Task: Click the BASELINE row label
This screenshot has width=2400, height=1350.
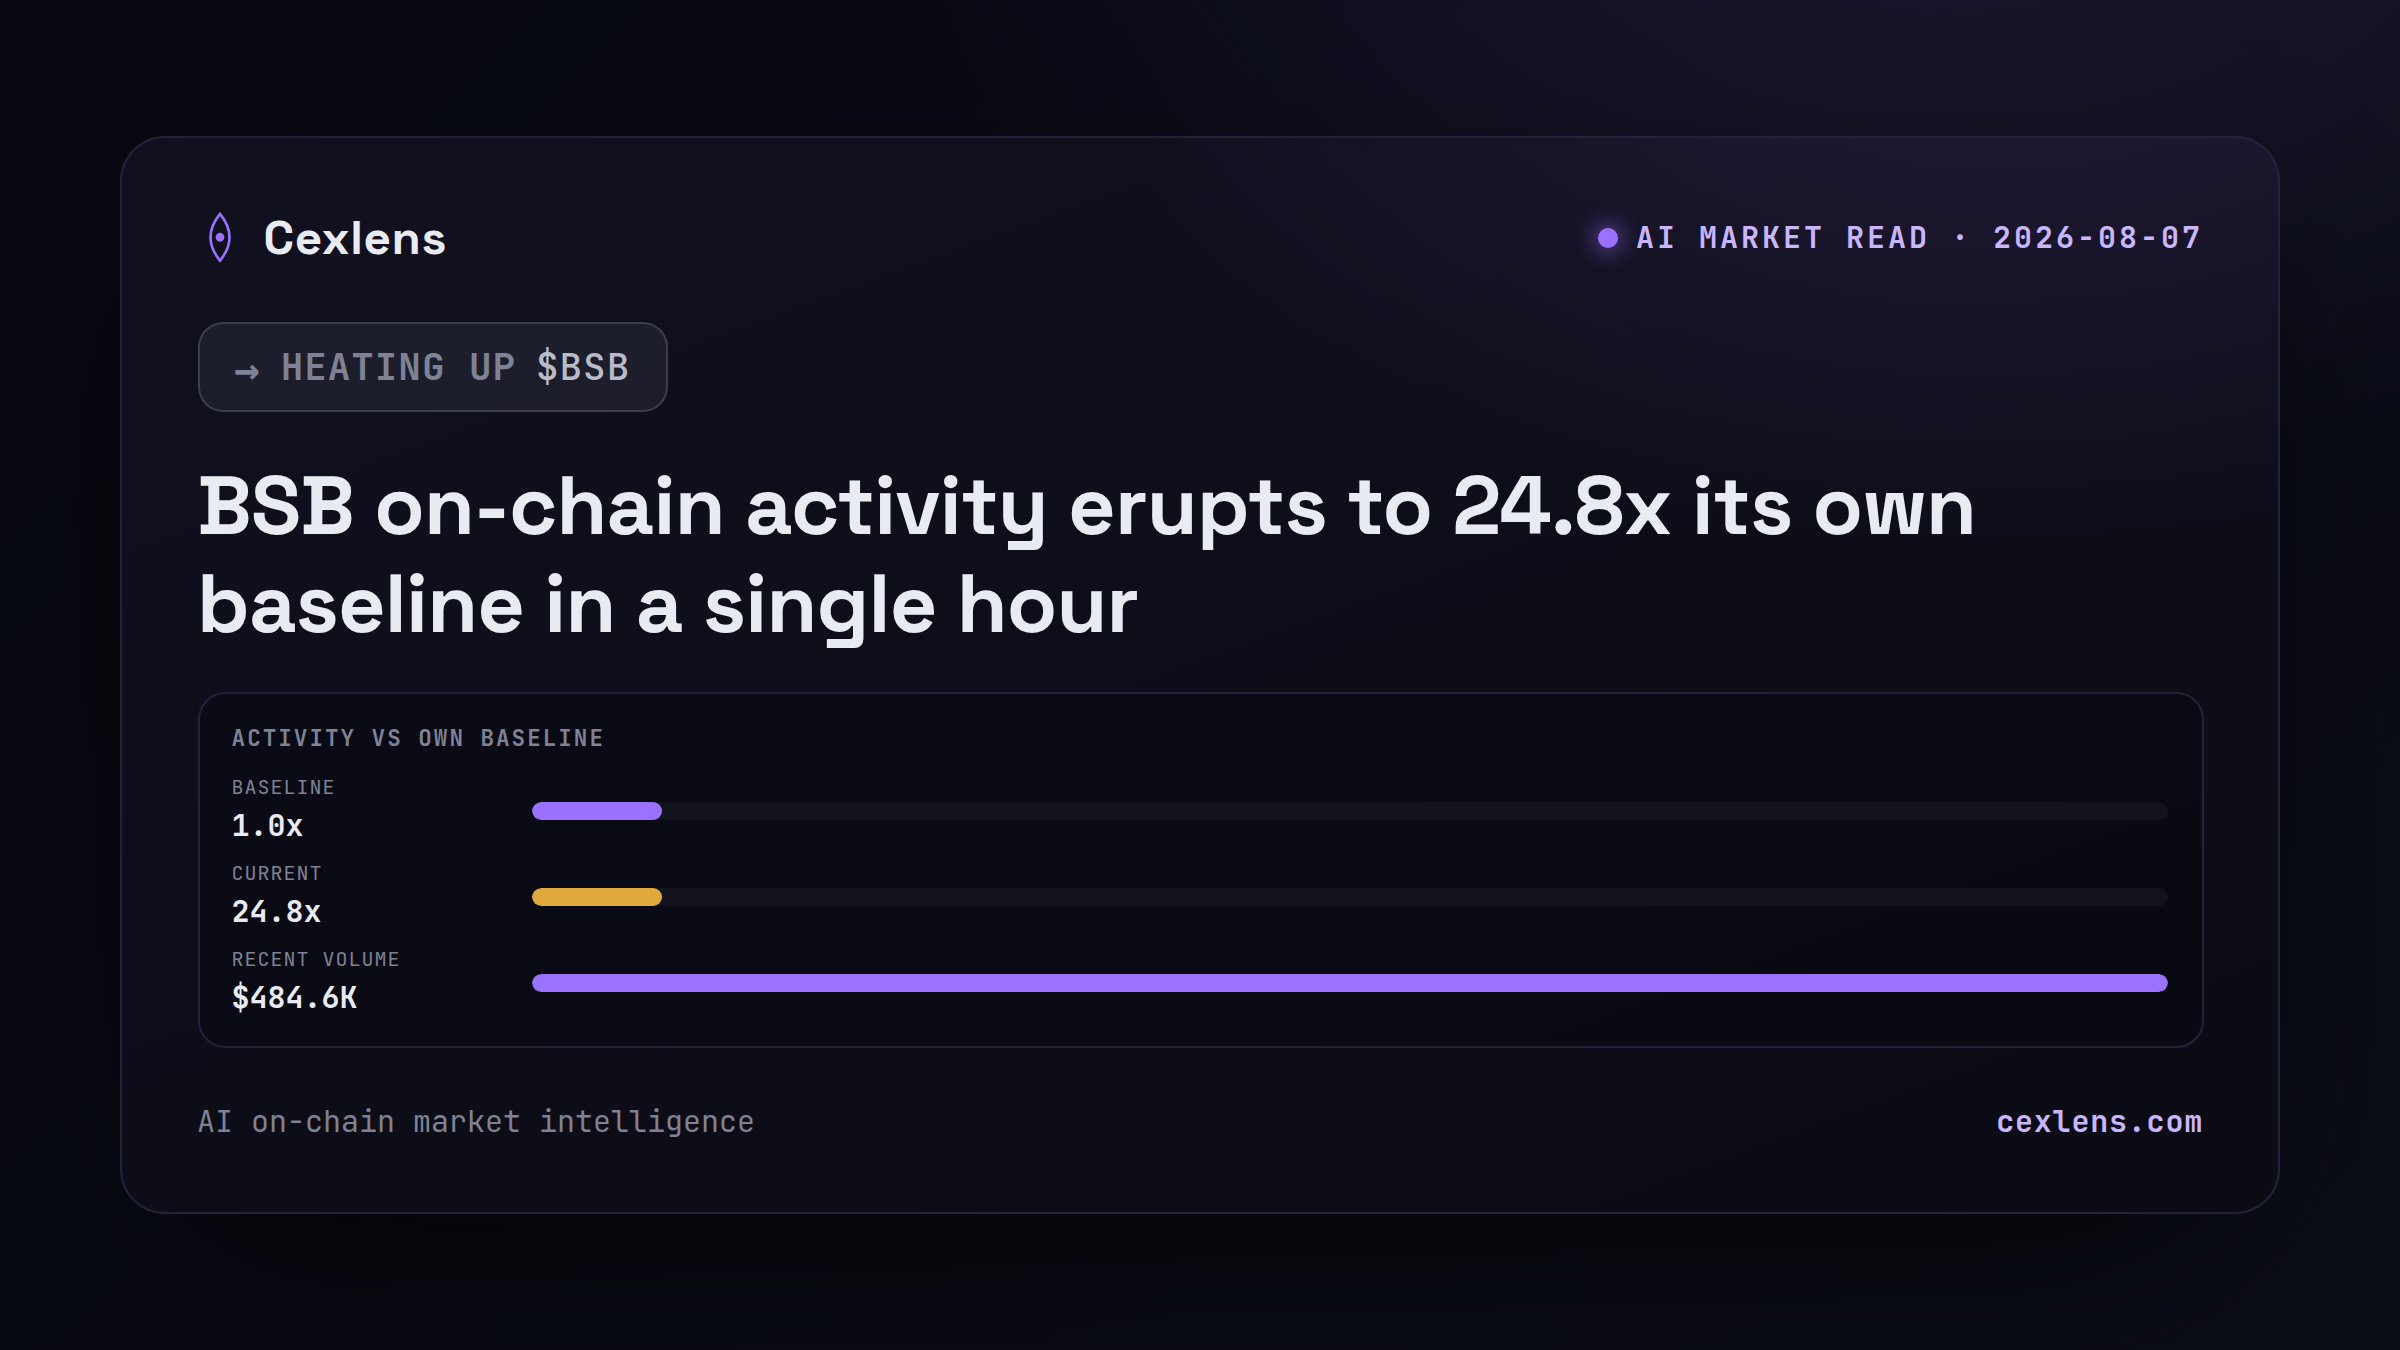Action: click(x=283, y=788)
